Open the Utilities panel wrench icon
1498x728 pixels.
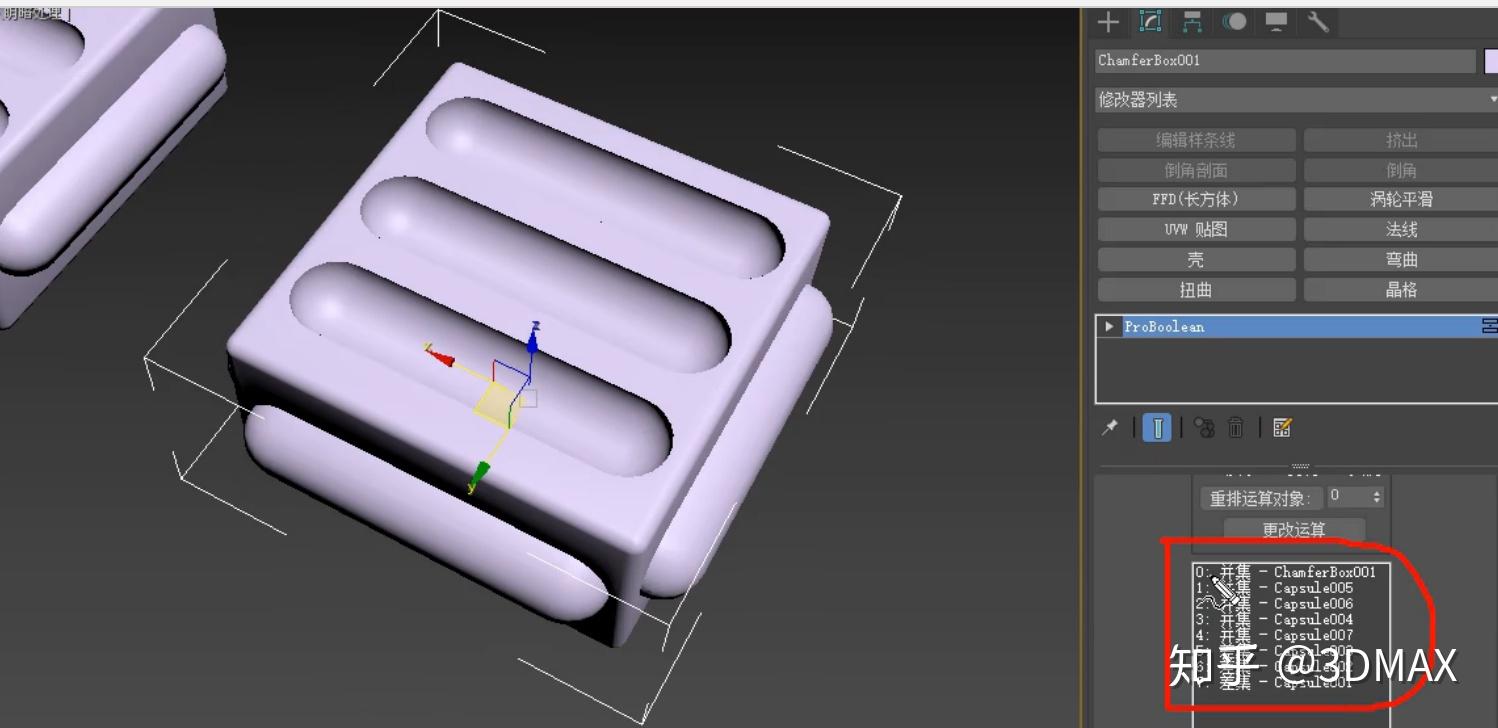[x=1318, y=22]
